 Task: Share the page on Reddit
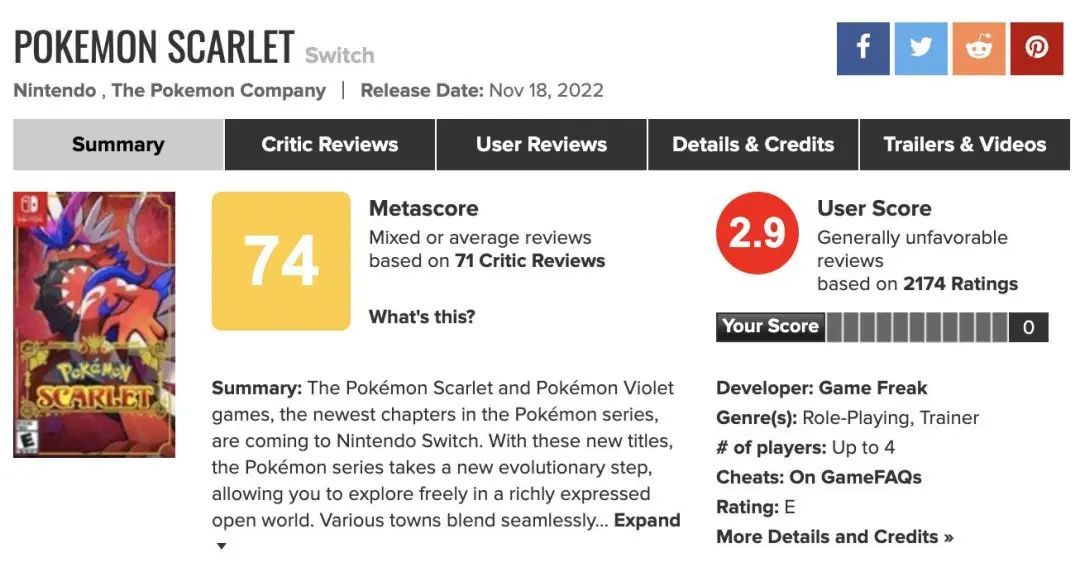click(x=979, y=48)
